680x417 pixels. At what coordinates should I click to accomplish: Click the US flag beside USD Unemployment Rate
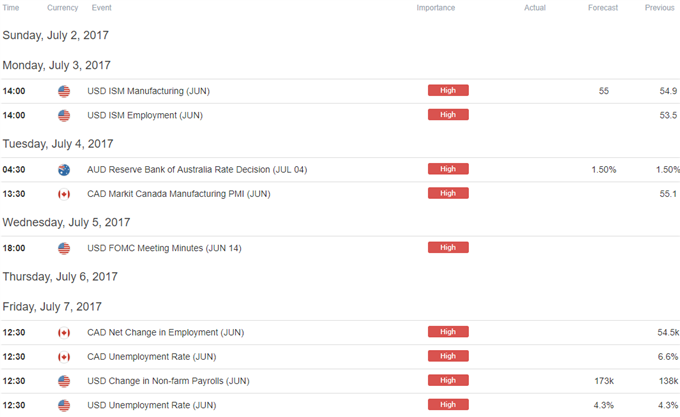(64, 405)
